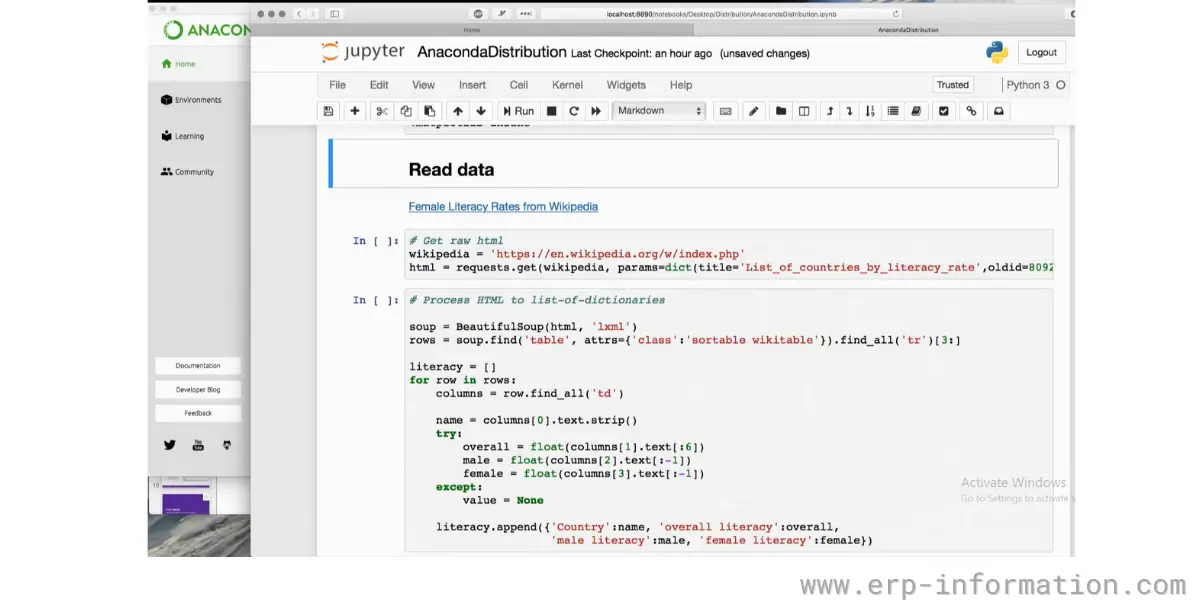Open the Markdown cell type dropdown
The image size is (1200, 600).
pyautogui.click(x=659, y=111)
